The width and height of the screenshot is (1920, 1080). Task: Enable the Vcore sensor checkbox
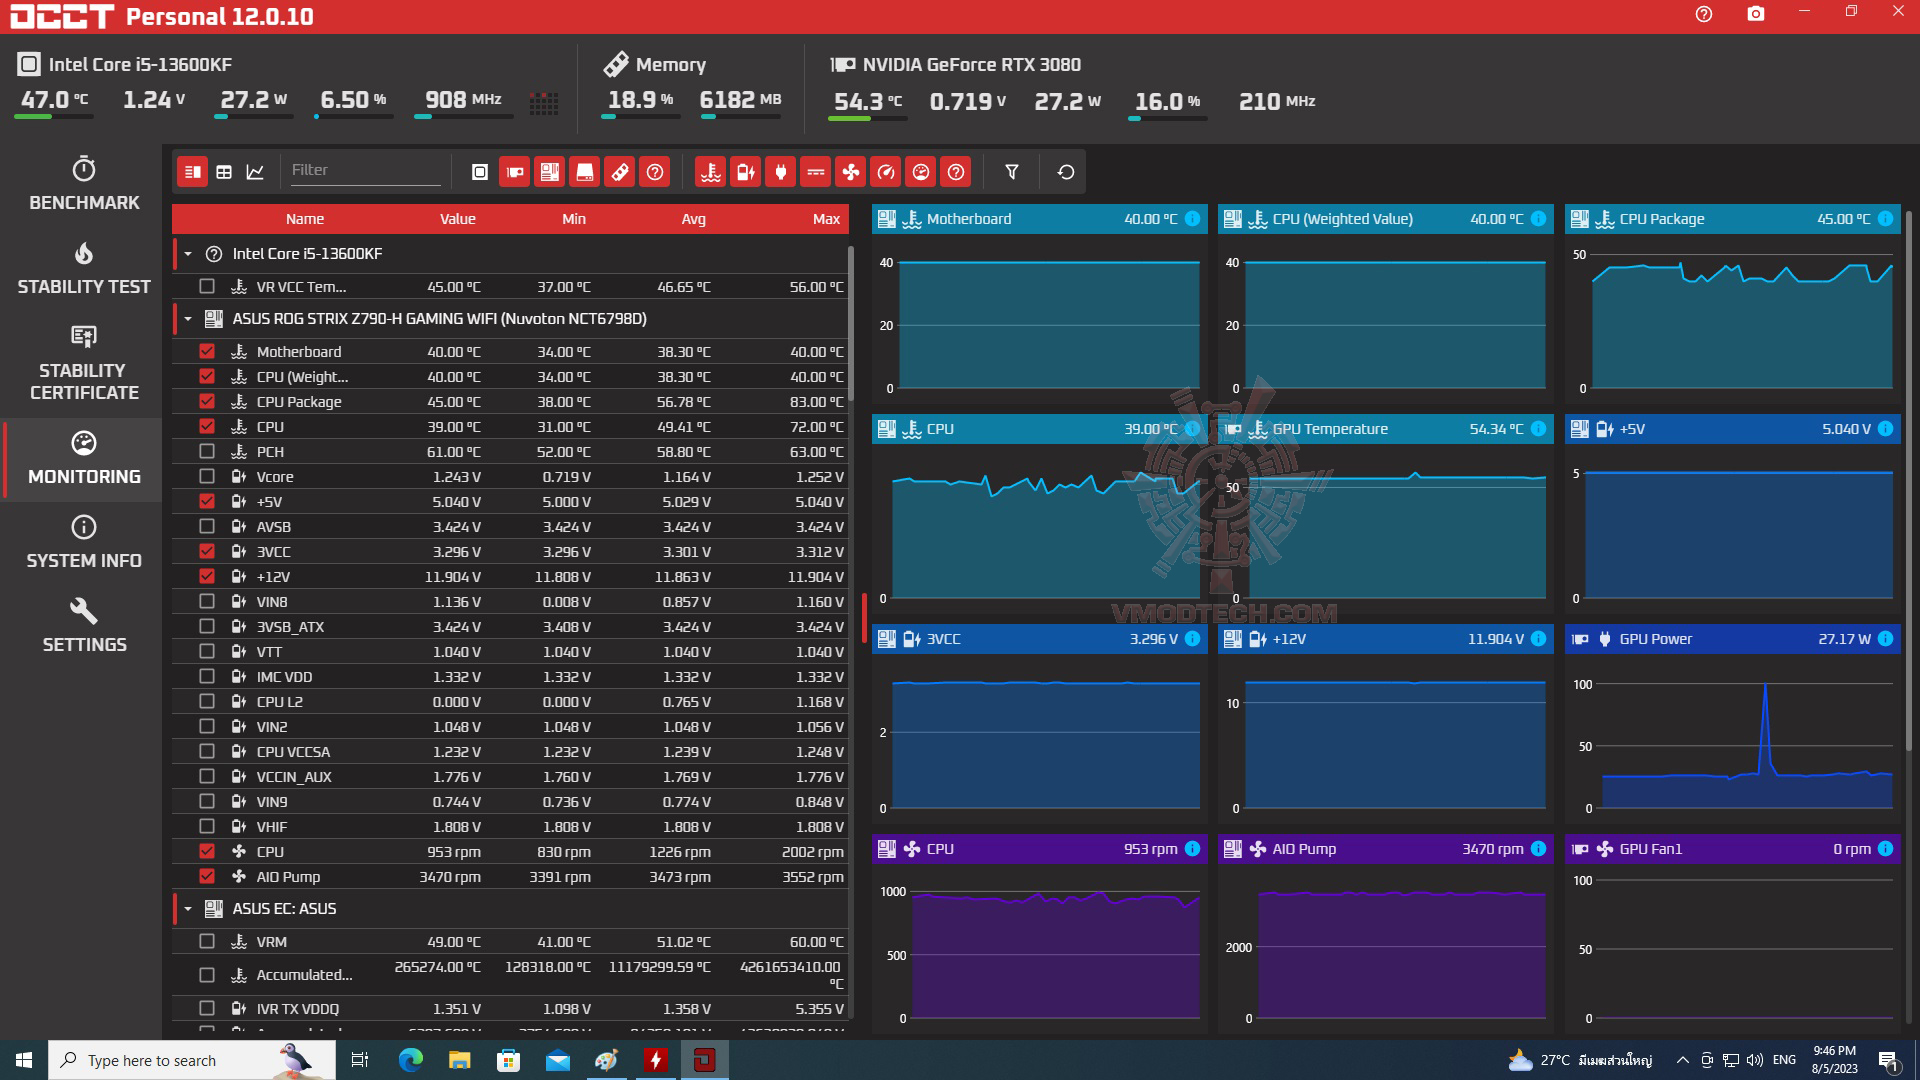tap(207, 476)
